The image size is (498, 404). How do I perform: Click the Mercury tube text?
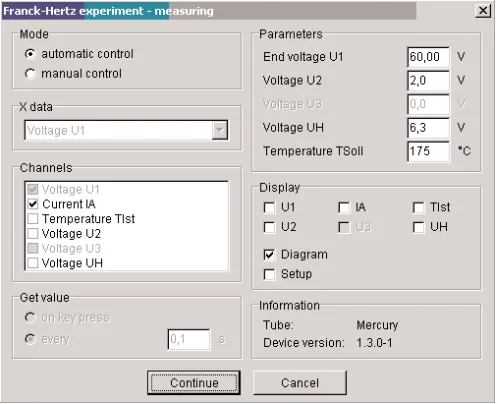(x=377, y=325)
